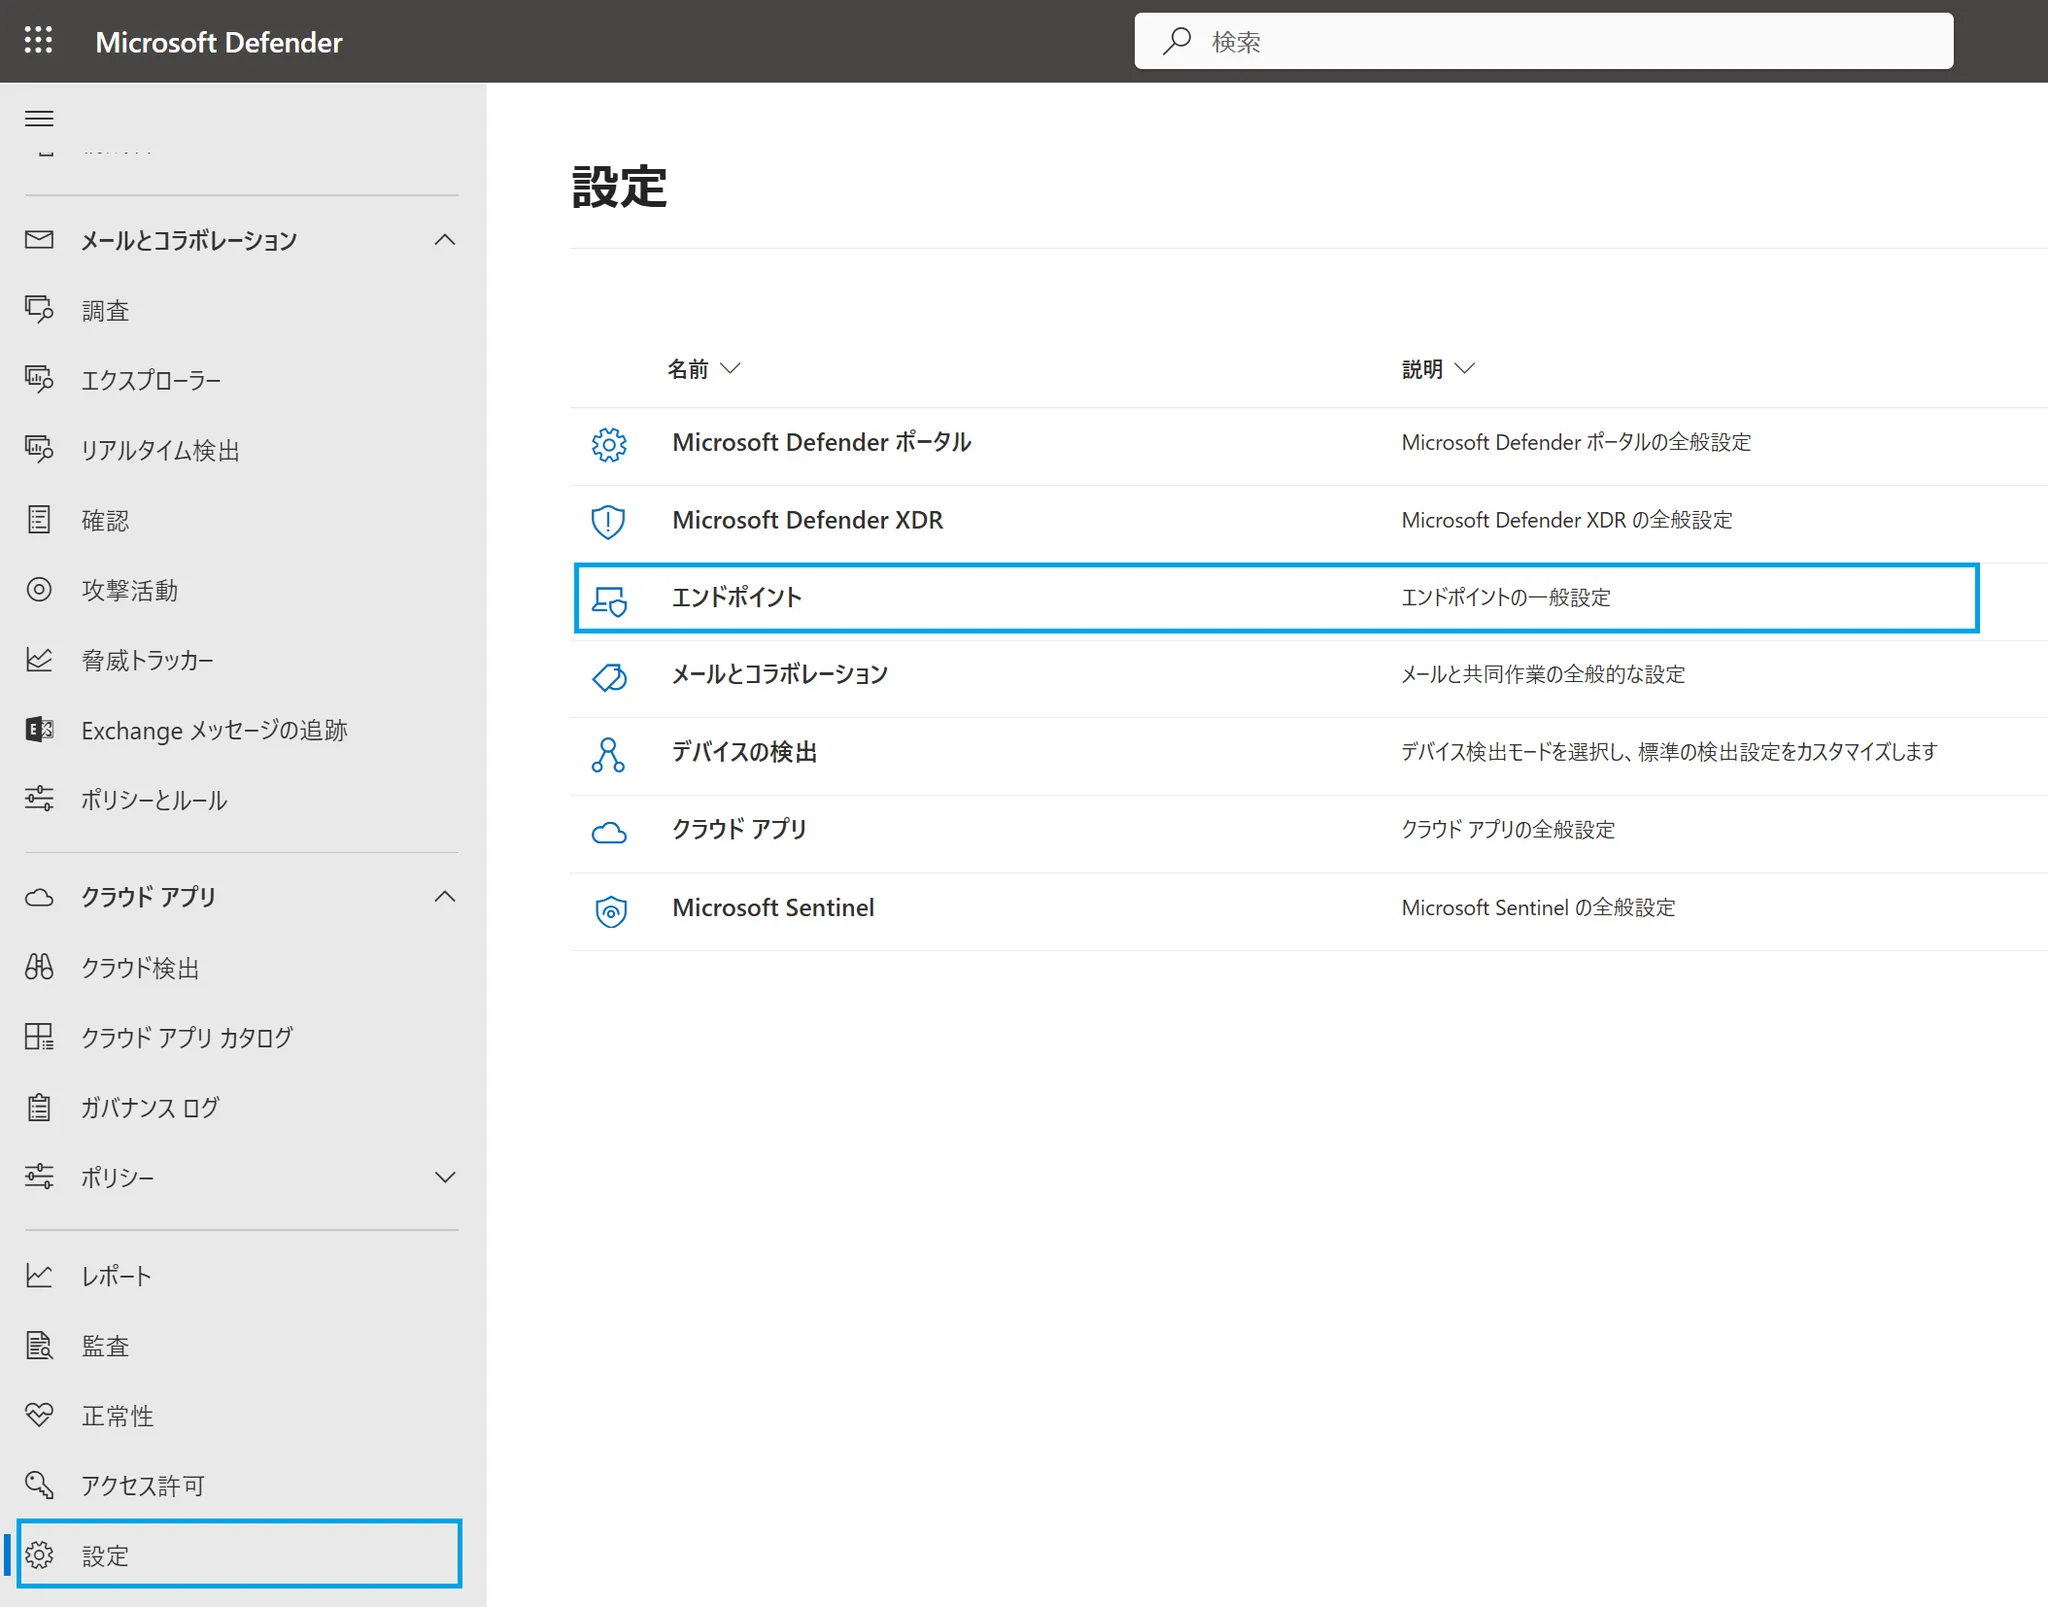Open エンドポイント settings row
Screen dimensions: 2048x1607
(737, 598)
